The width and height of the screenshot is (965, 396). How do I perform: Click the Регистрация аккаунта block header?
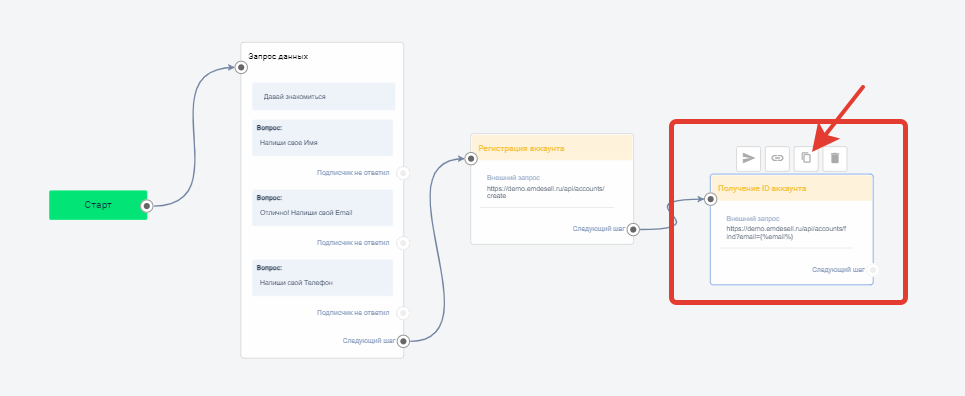pyautogui.click(x=552, y=148)
